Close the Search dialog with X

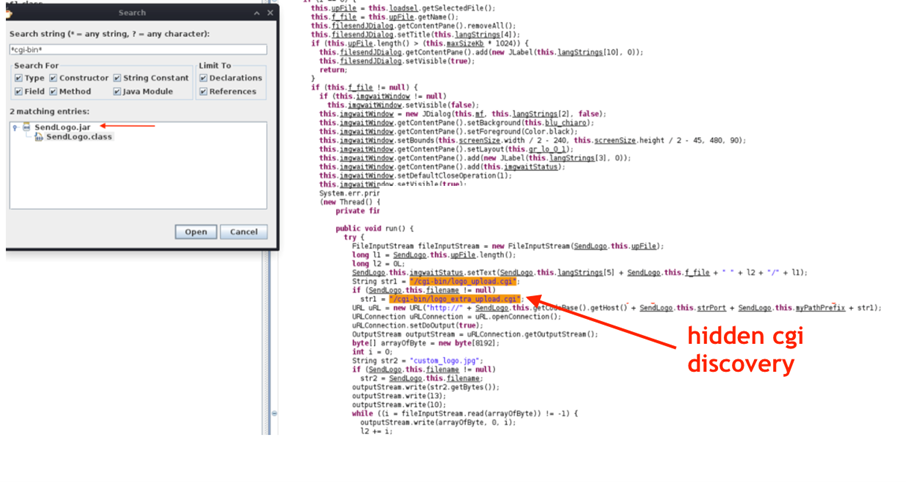coord(270,13)
